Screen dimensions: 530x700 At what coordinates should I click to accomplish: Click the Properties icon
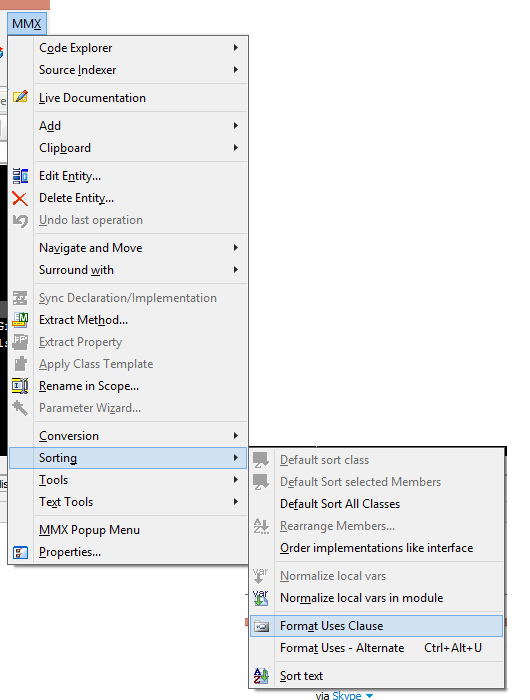point(20,552)
